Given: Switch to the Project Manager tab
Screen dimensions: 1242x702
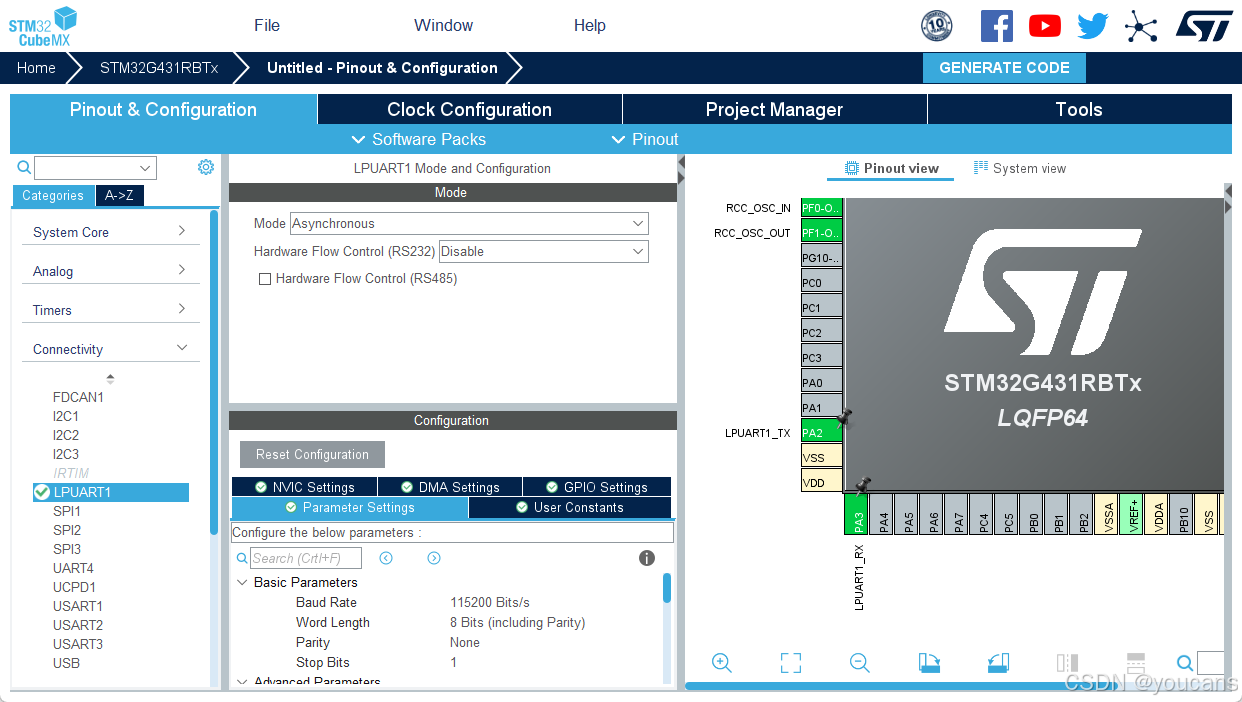Looking at the screenshot, I should coord(774,109).
